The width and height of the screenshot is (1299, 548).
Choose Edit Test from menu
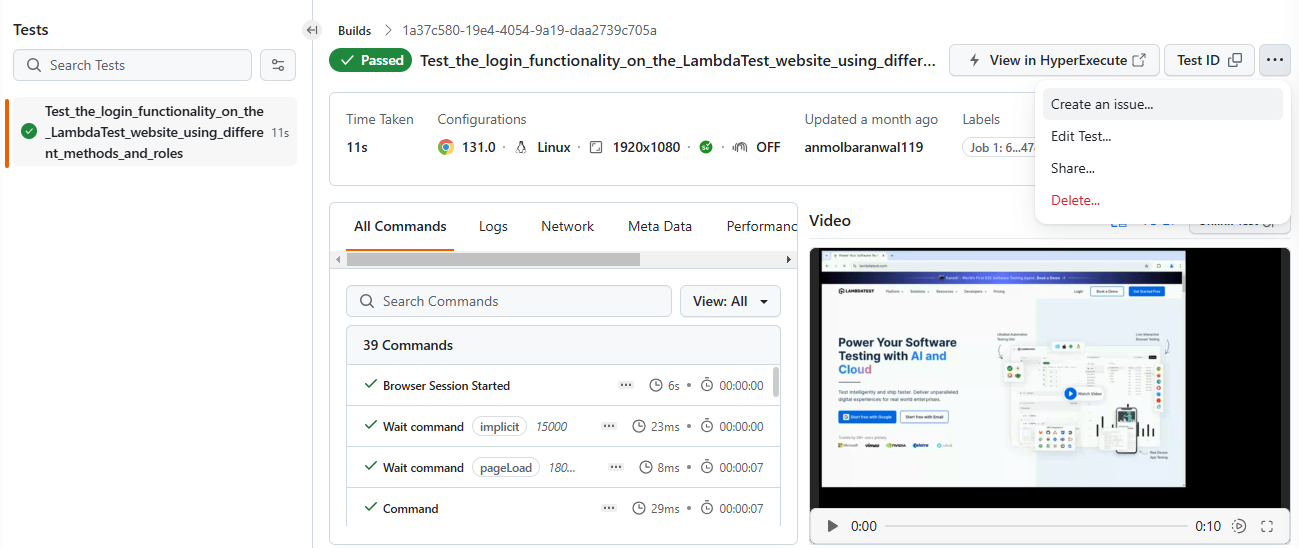pyautogui.click(x=1162, y=136)
